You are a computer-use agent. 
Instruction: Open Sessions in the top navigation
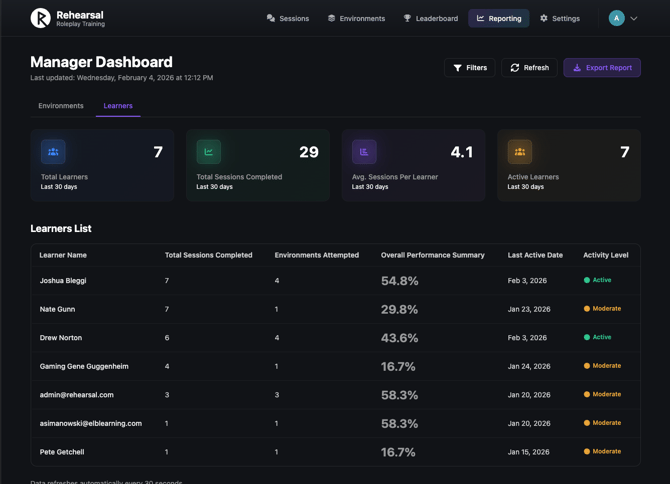point(287,18)
